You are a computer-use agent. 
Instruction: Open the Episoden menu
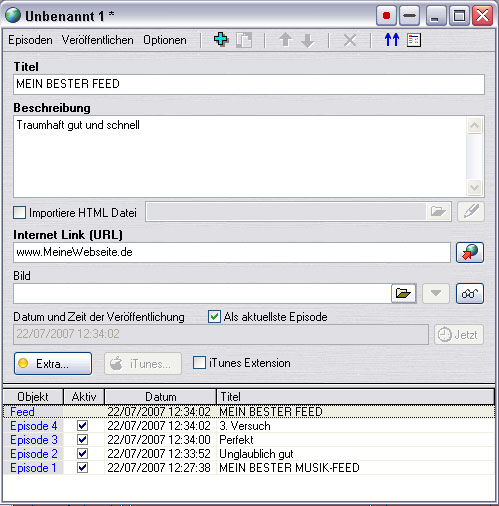[30, 40]
